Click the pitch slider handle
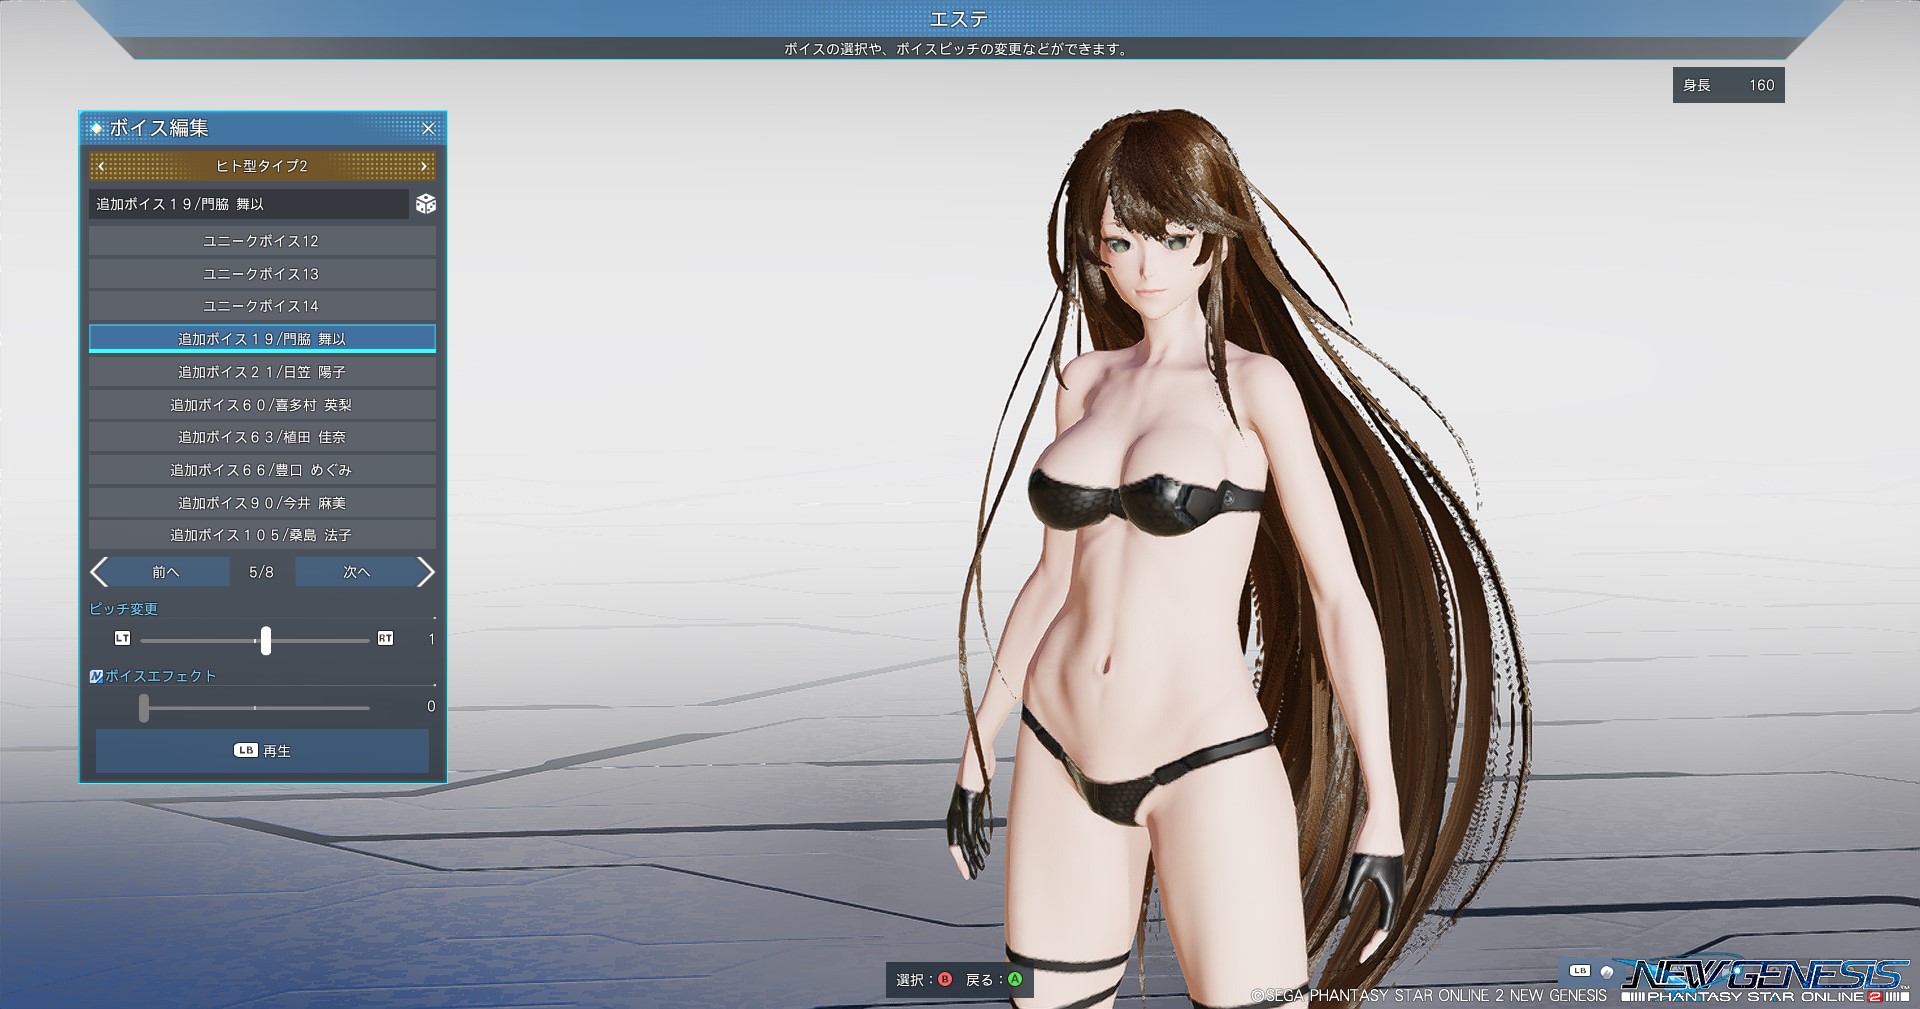Image resolution: width=1920 pixels, height=1009 pixels. [x=266, y=640]
